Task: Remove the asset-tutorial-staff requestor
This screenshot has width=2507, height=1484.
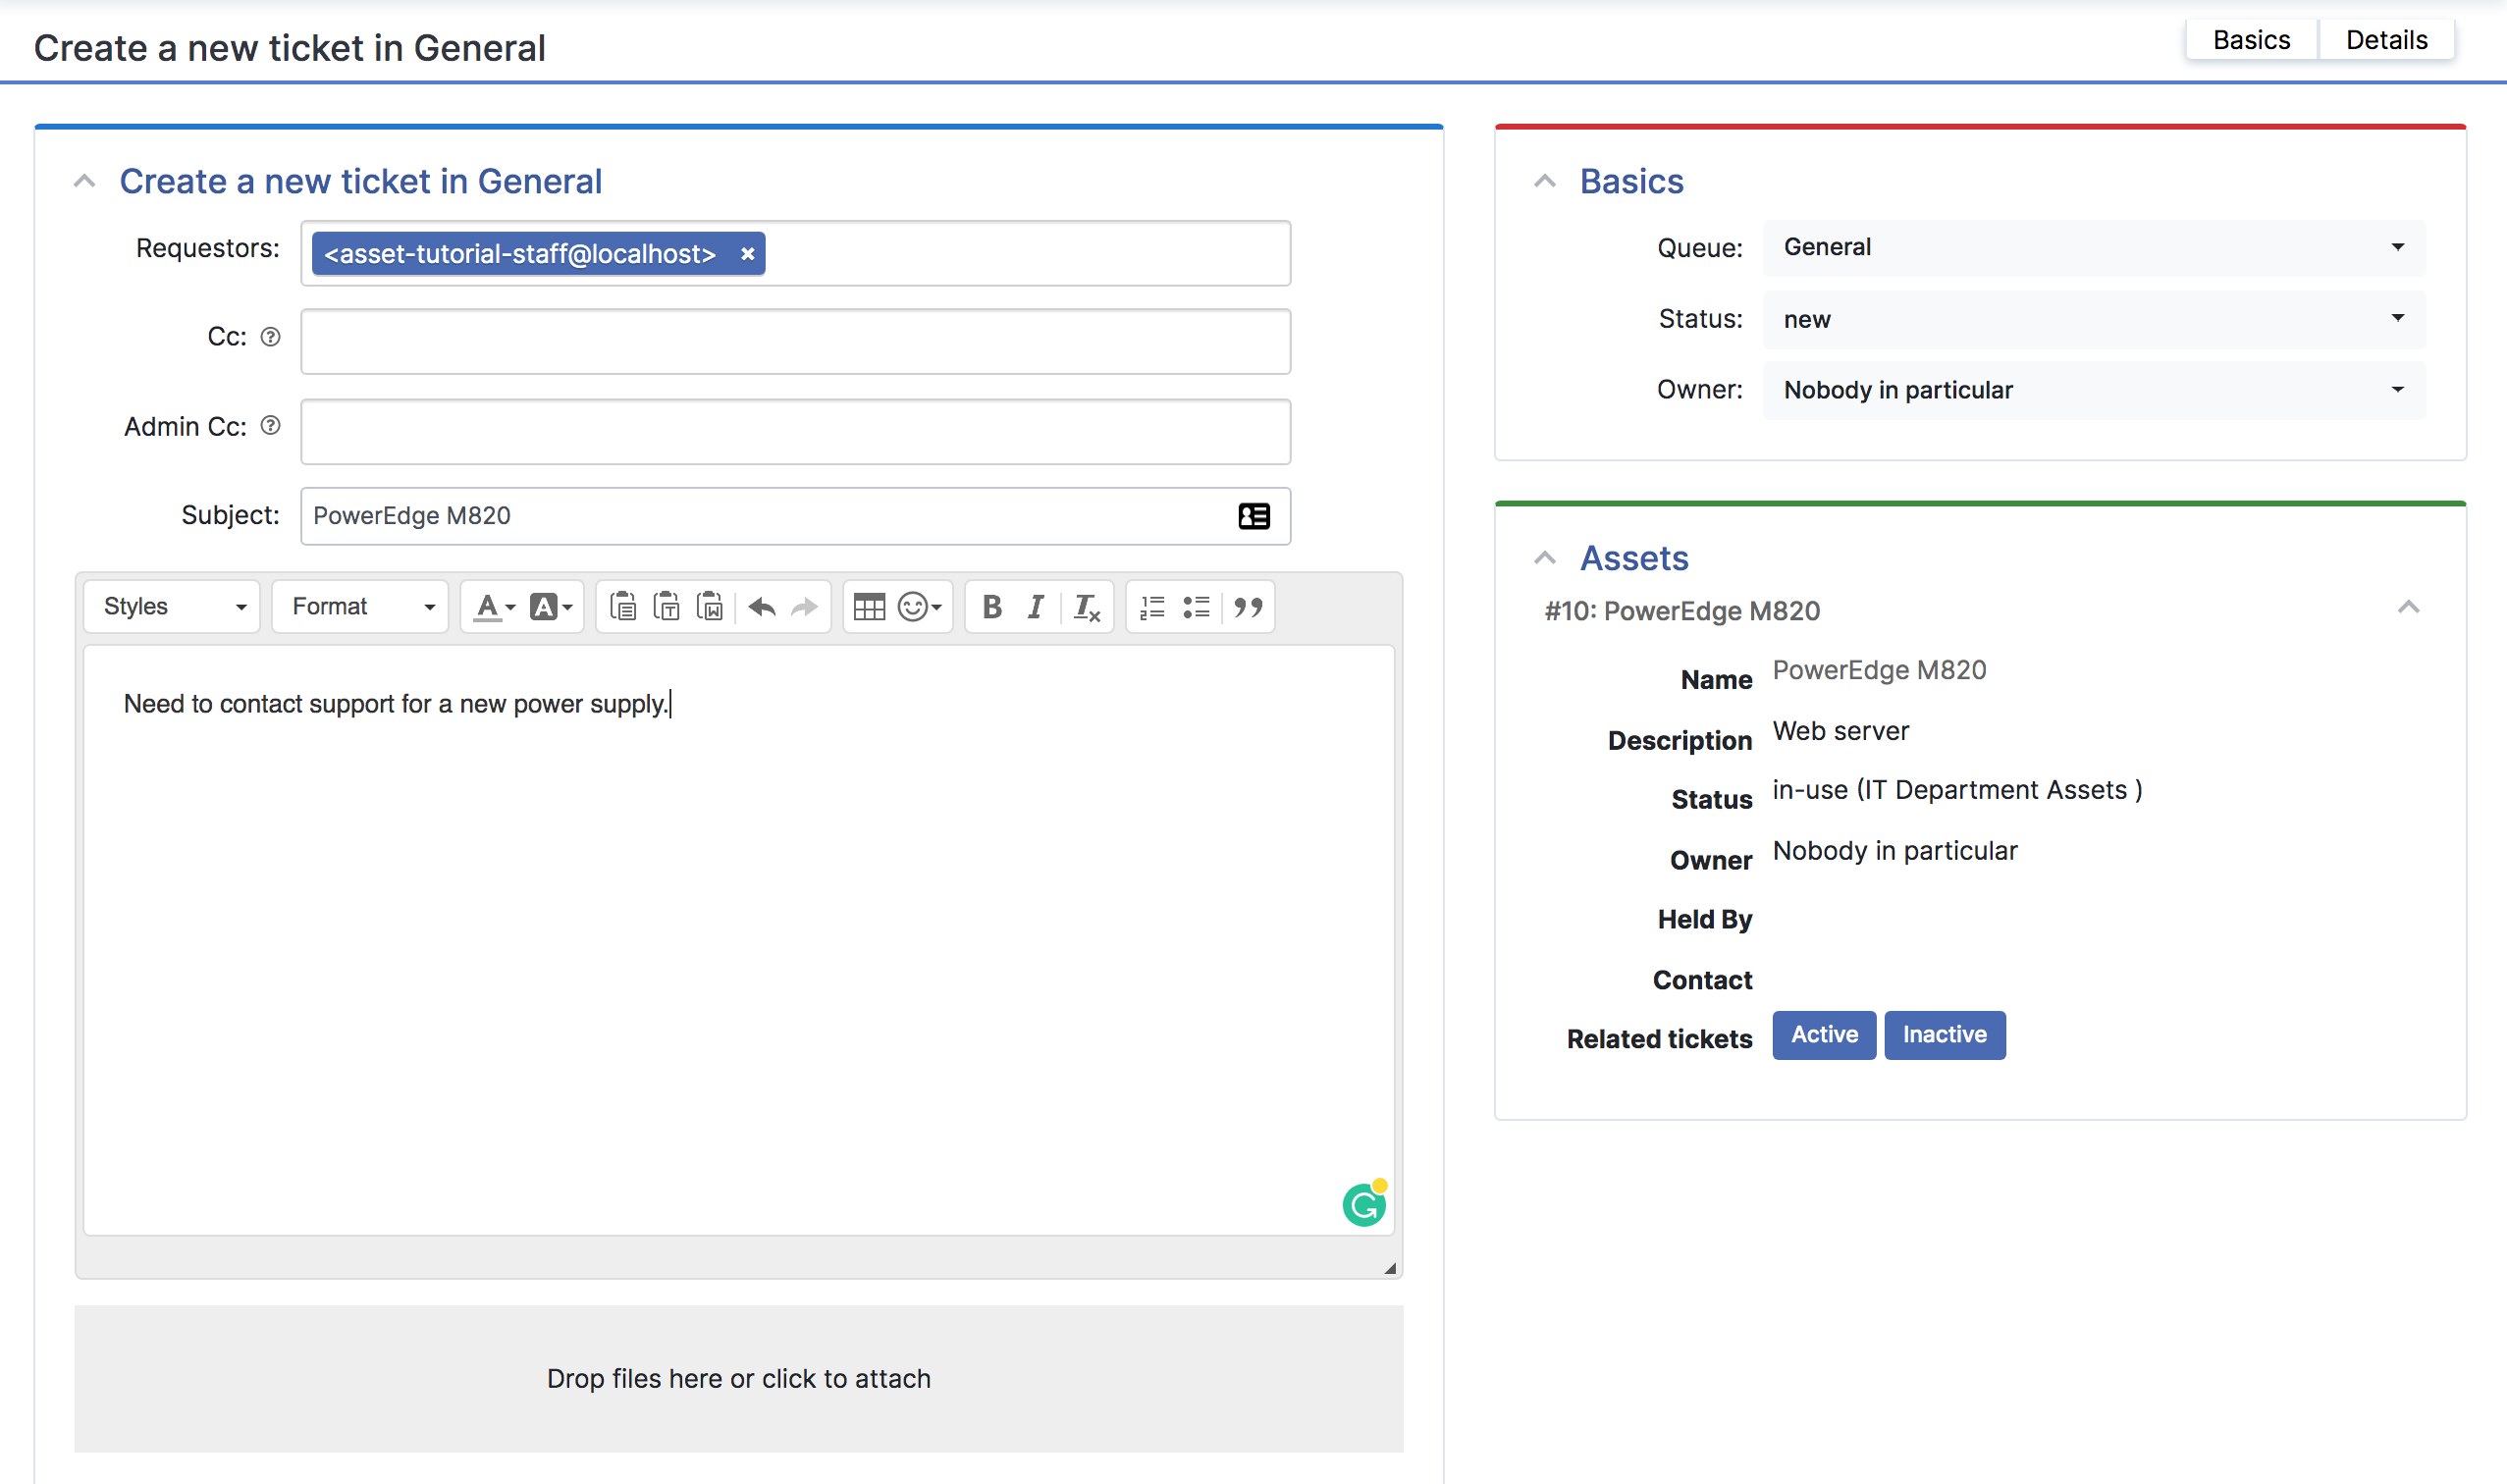Action: [x=747, y=253]
